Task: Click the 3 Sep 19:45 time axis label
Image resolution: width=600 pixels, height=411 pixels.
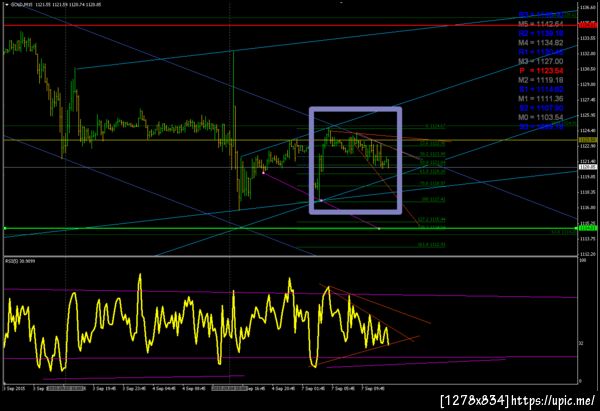Action: 104,388
